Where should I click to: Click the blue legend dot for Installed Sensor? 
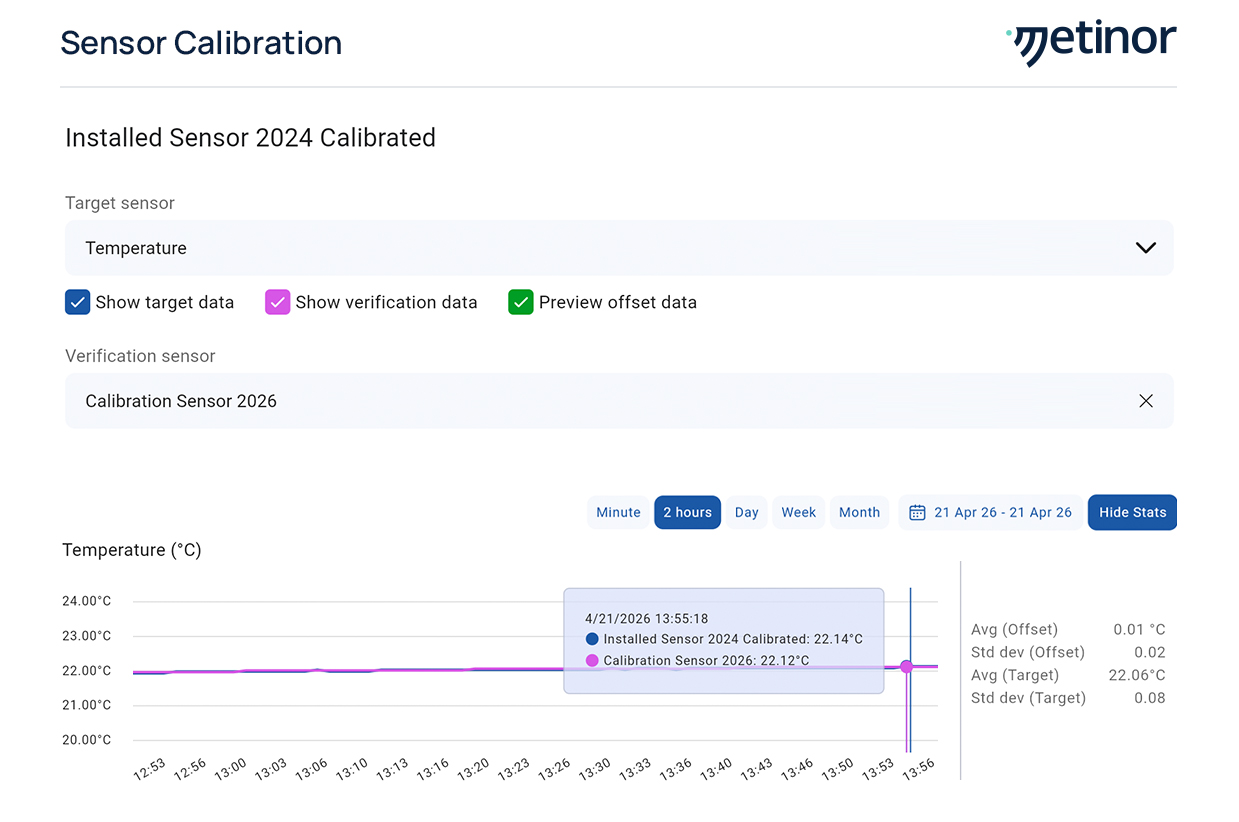click(592, 639)
